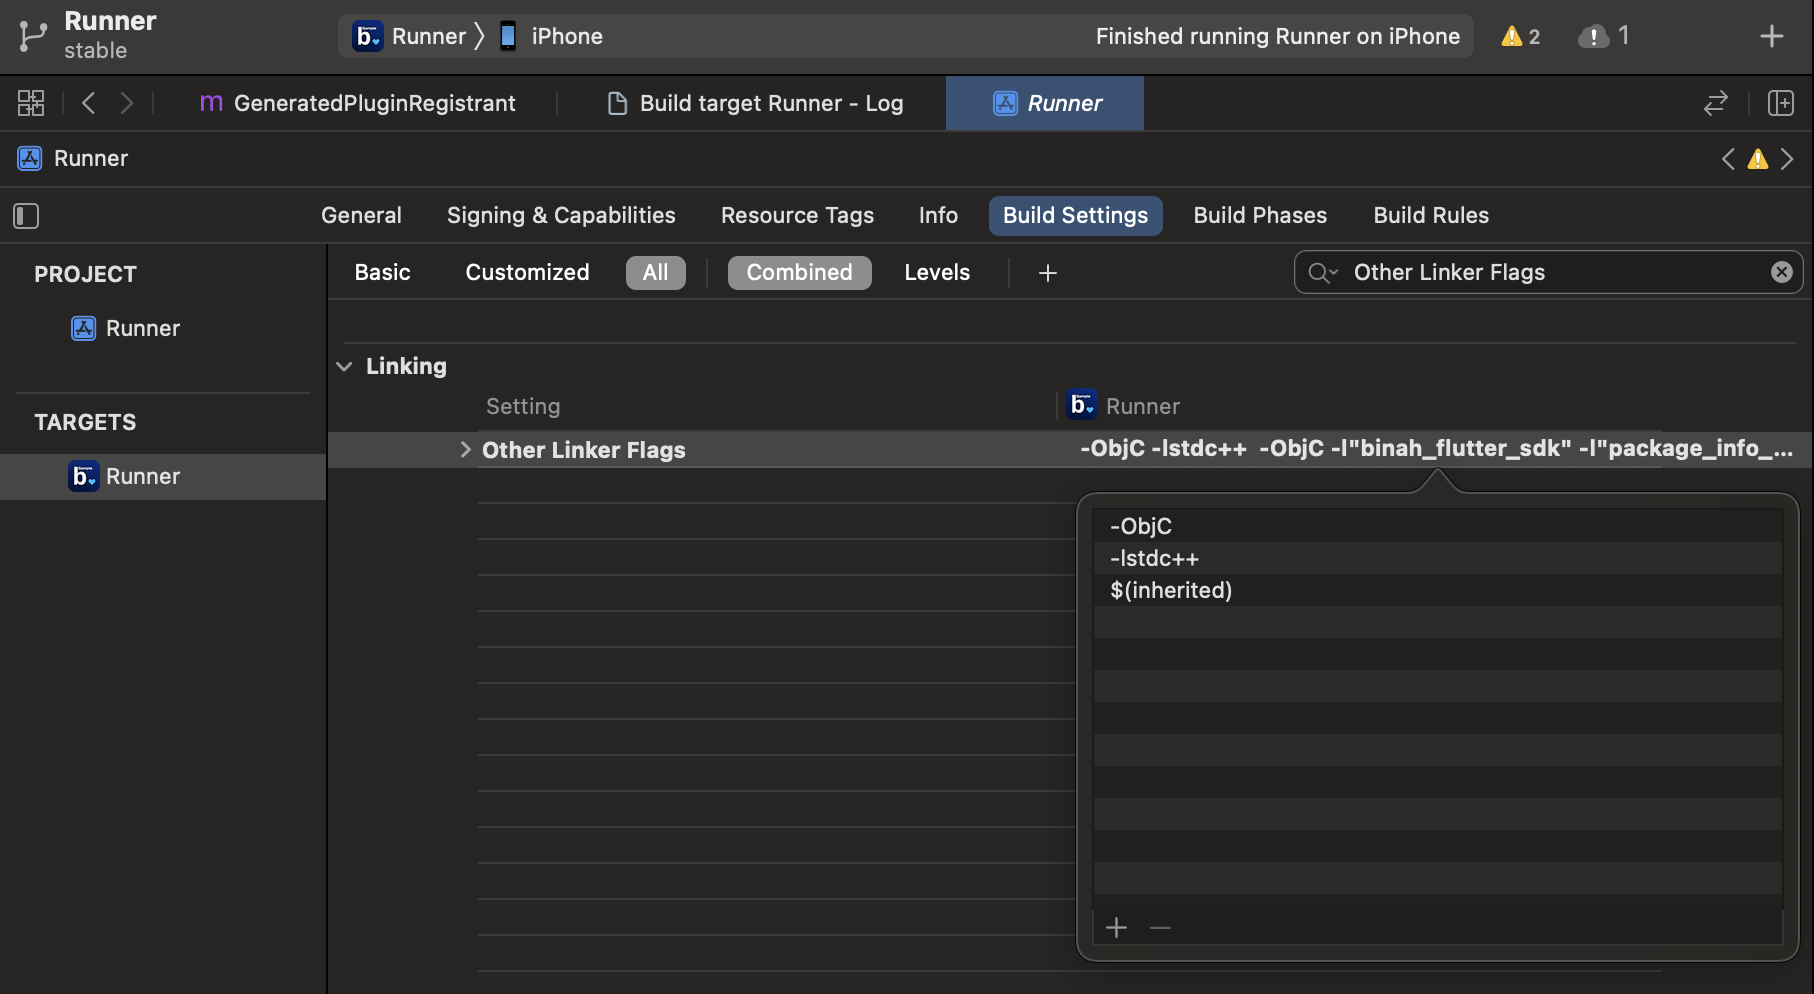The height and width of the screenshot is (994, 1814).
Task: Click the Runner project icon in the jump bar
Action: click(x=30, y=158)
